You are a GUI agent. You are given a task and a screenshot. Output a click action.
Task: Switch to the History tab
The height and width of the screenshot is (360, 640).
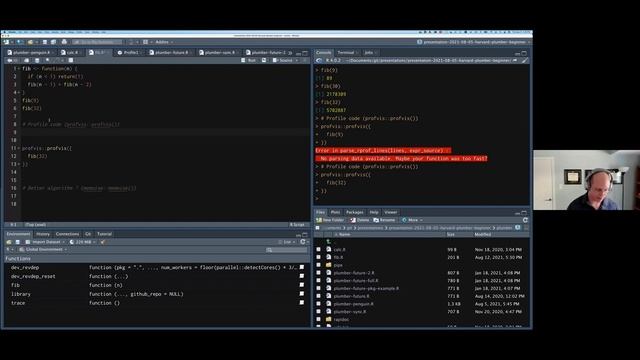pos(43,234)
